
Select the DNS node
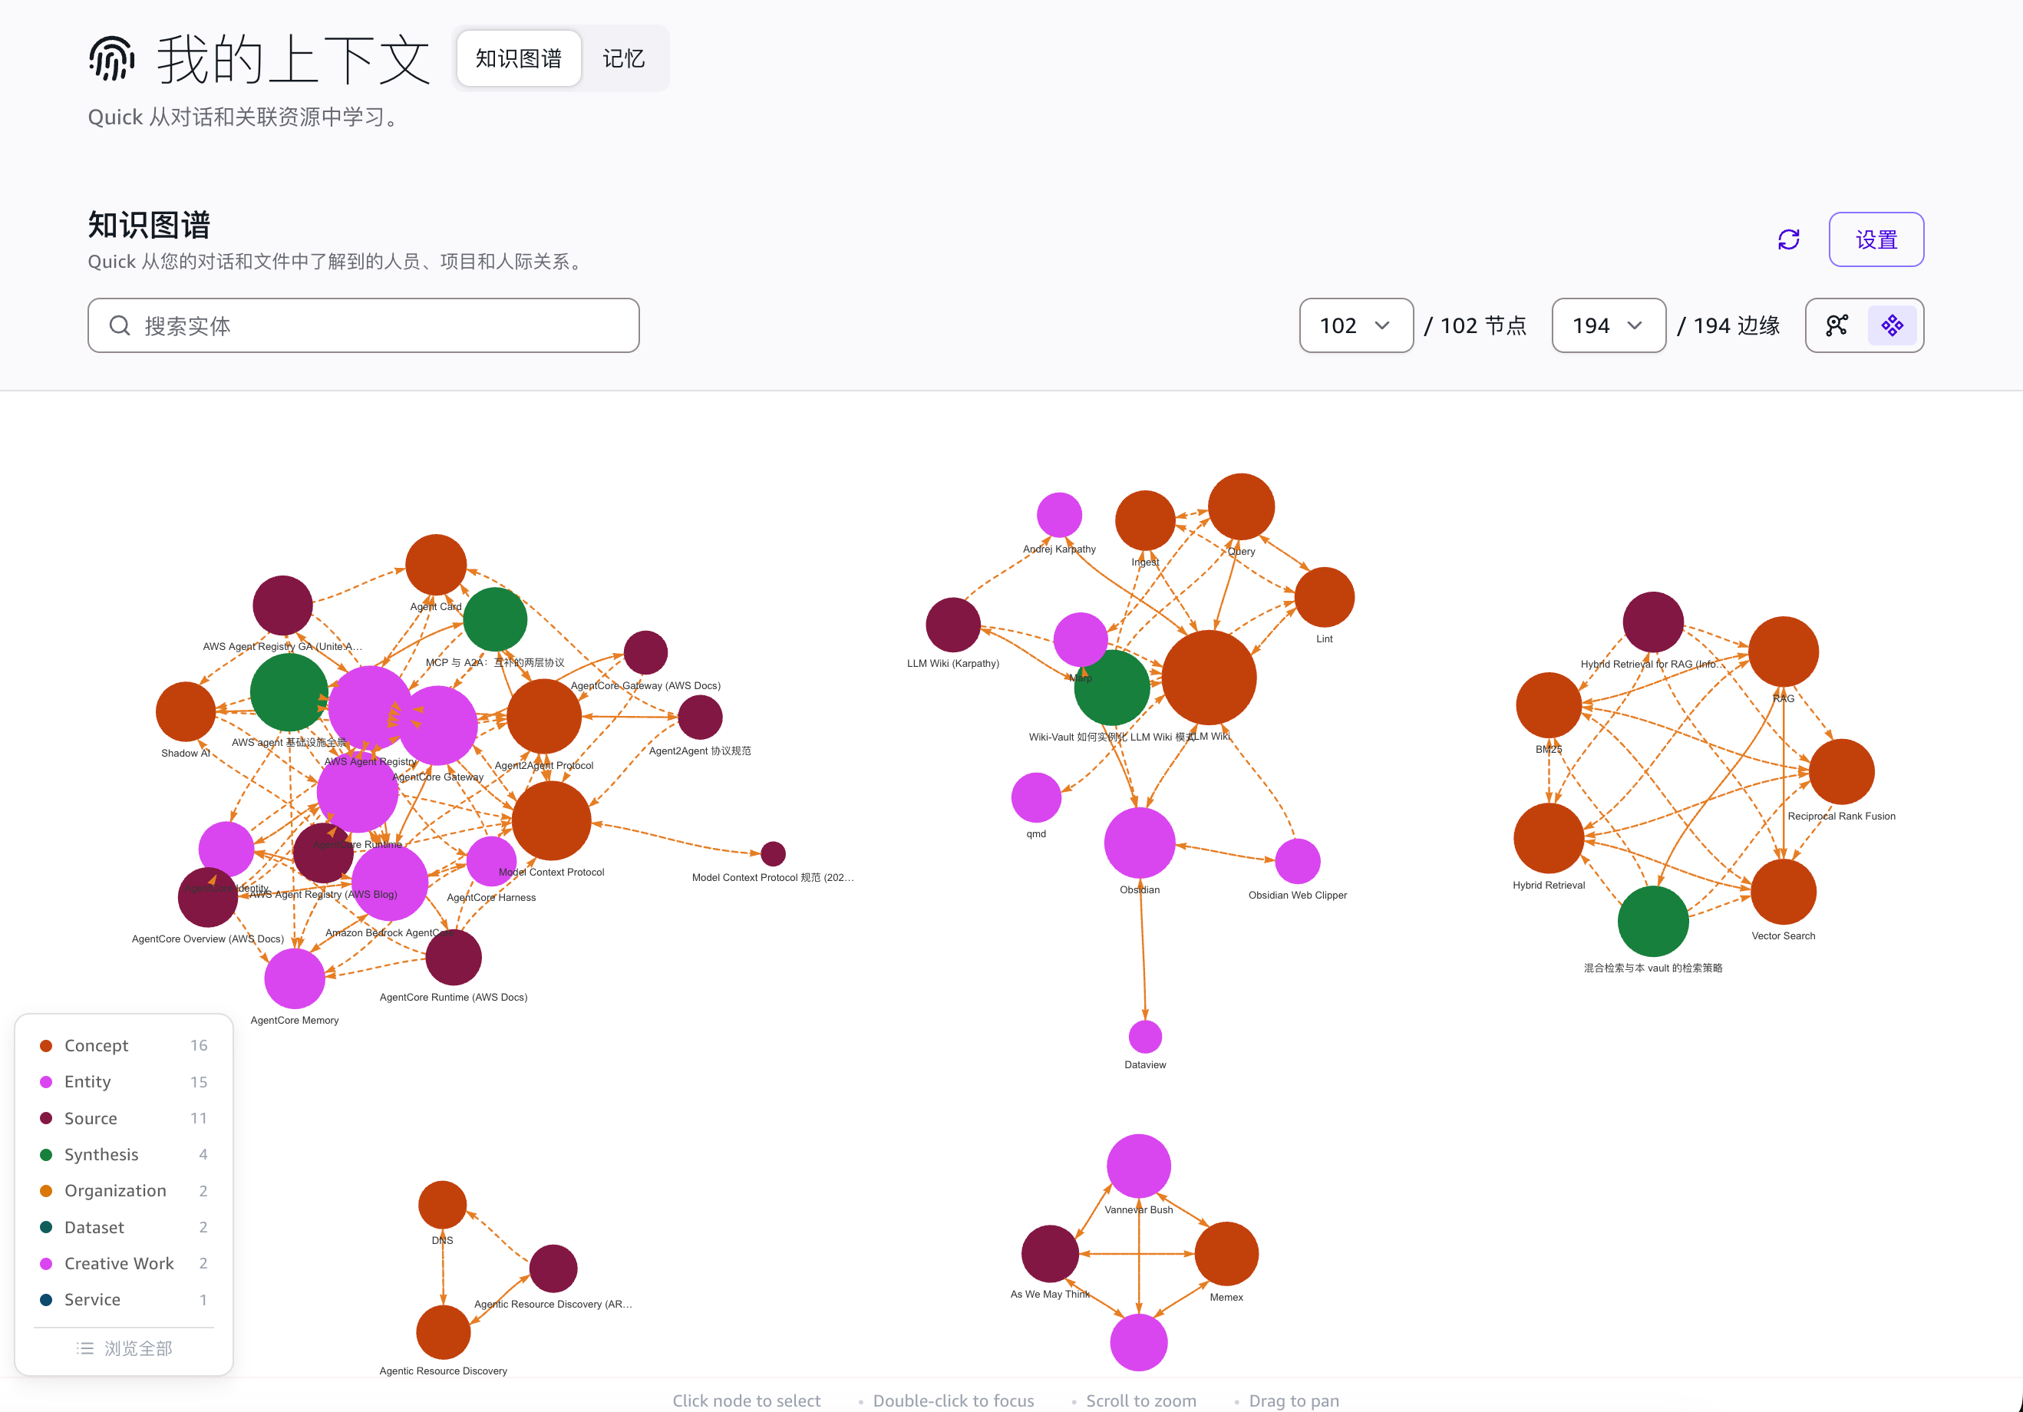pyautogui.click(x=442, y=1205)
